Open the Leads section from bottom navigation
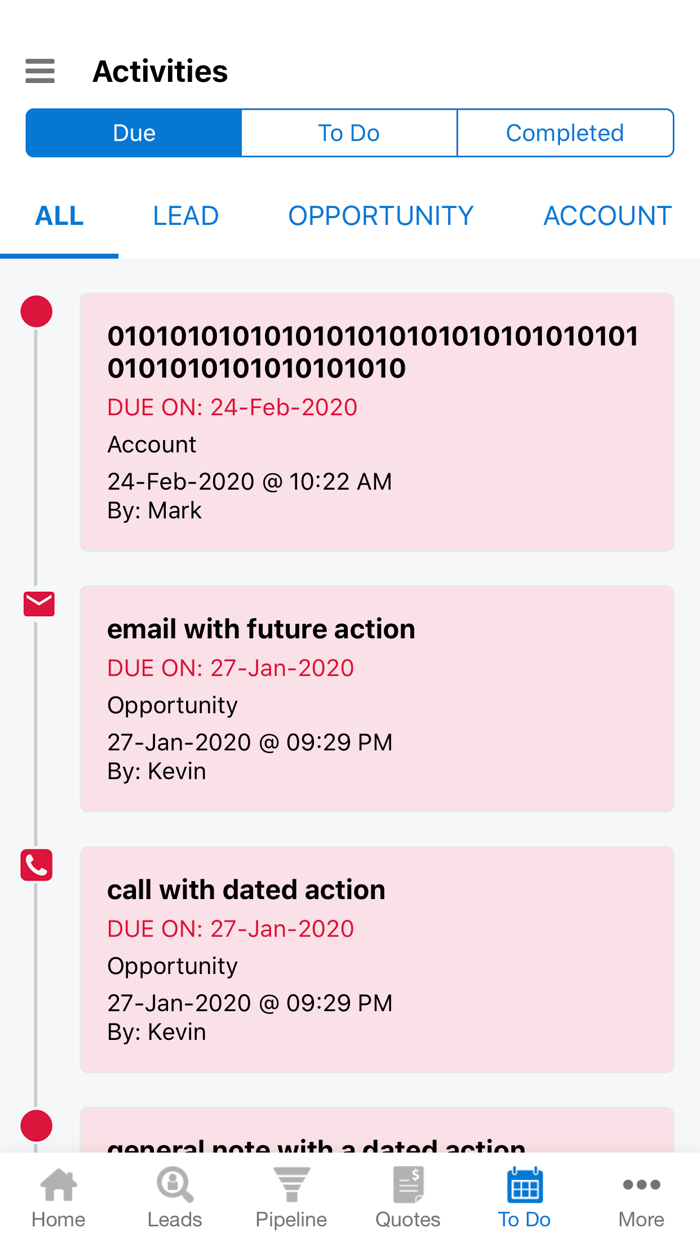Image resolution: width=700 pixels, height=1244 pixels. [174, 1196]
